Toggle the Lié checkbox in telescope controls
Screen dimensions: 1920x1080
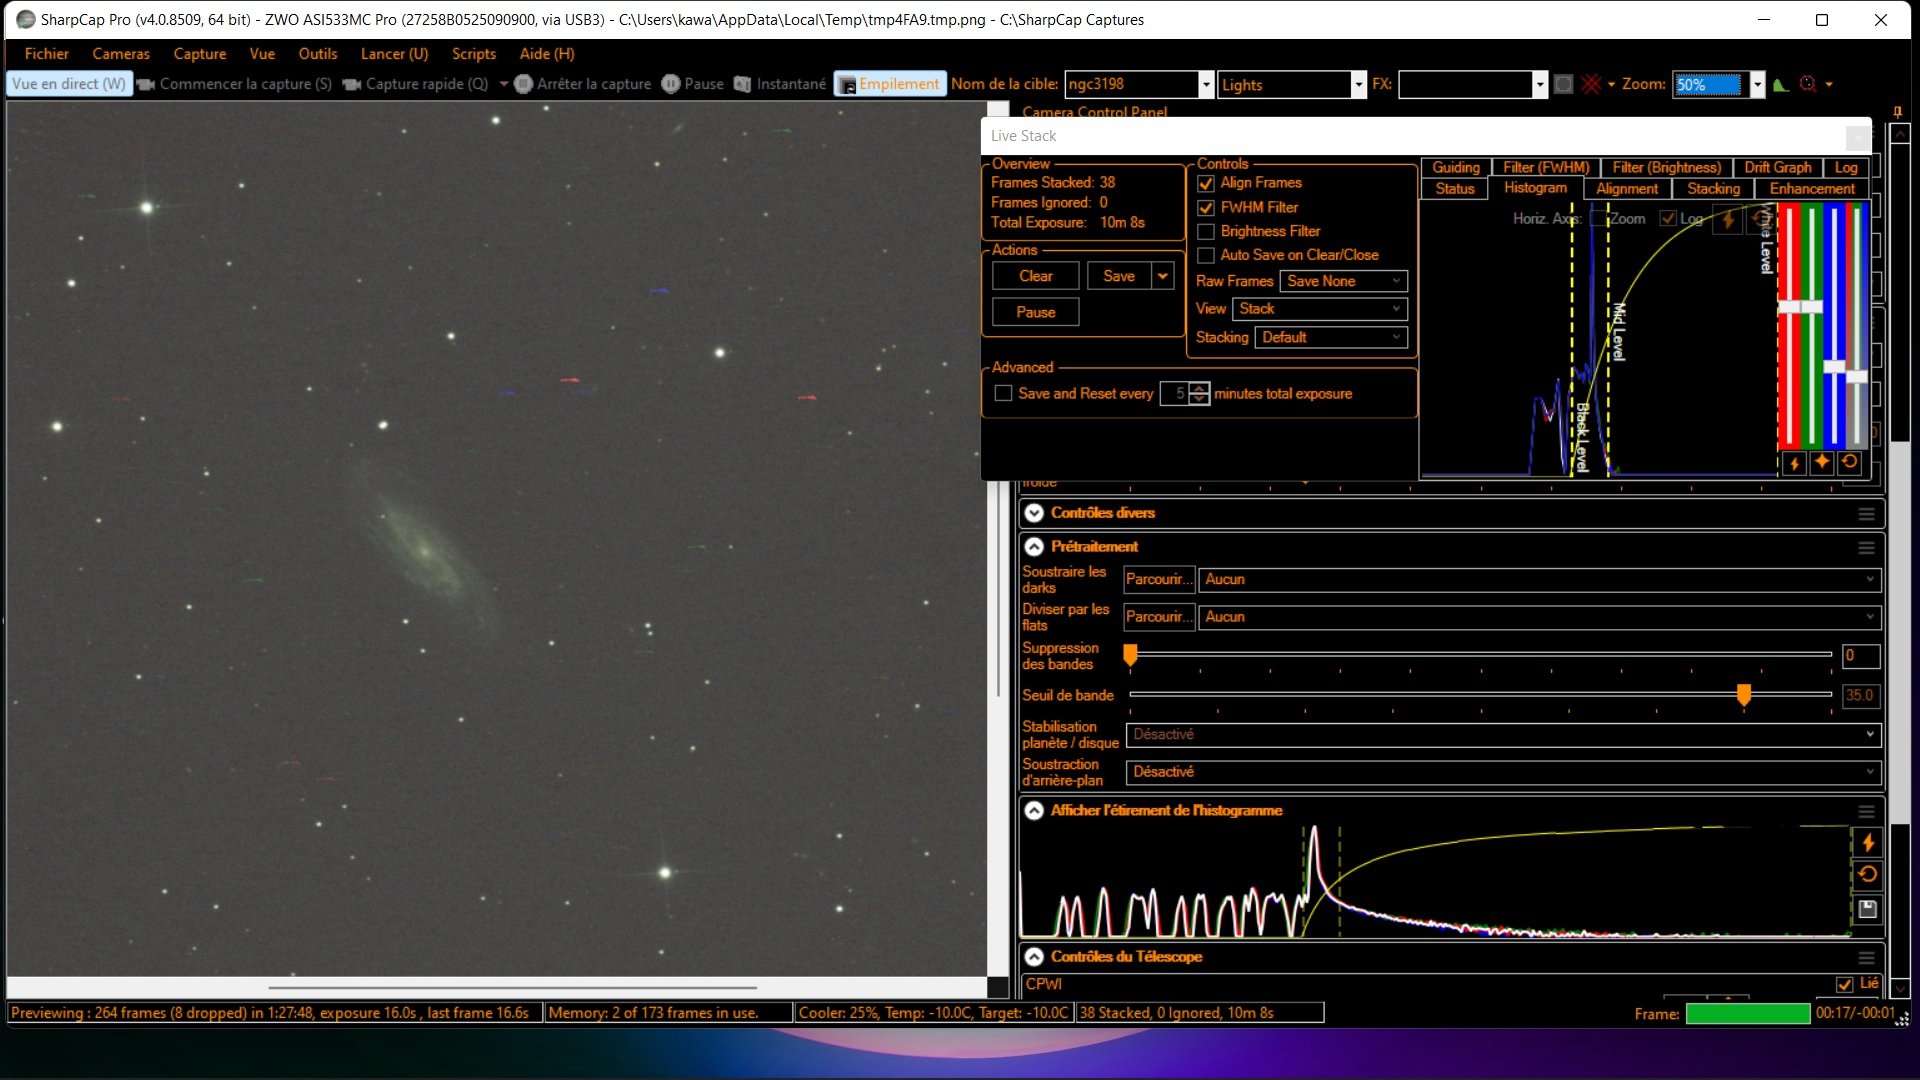pos(1845,984)
